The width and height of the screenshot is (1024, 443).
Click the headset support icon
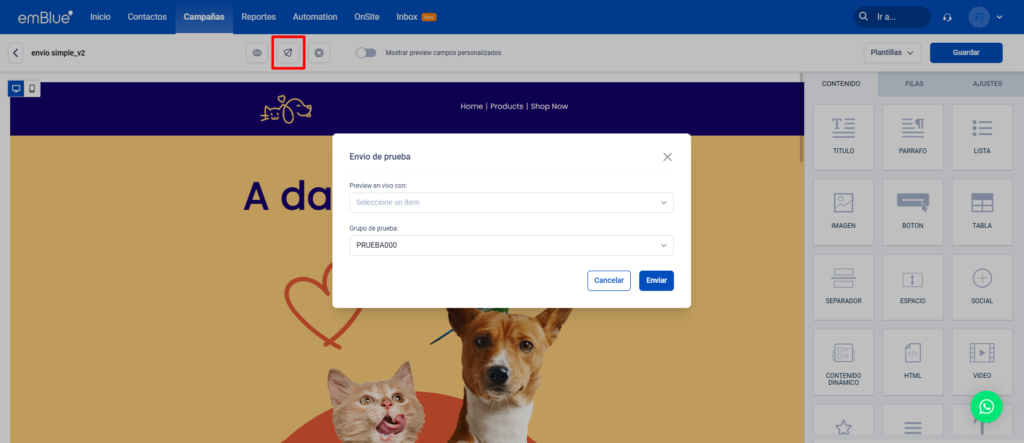pos(948,17)
